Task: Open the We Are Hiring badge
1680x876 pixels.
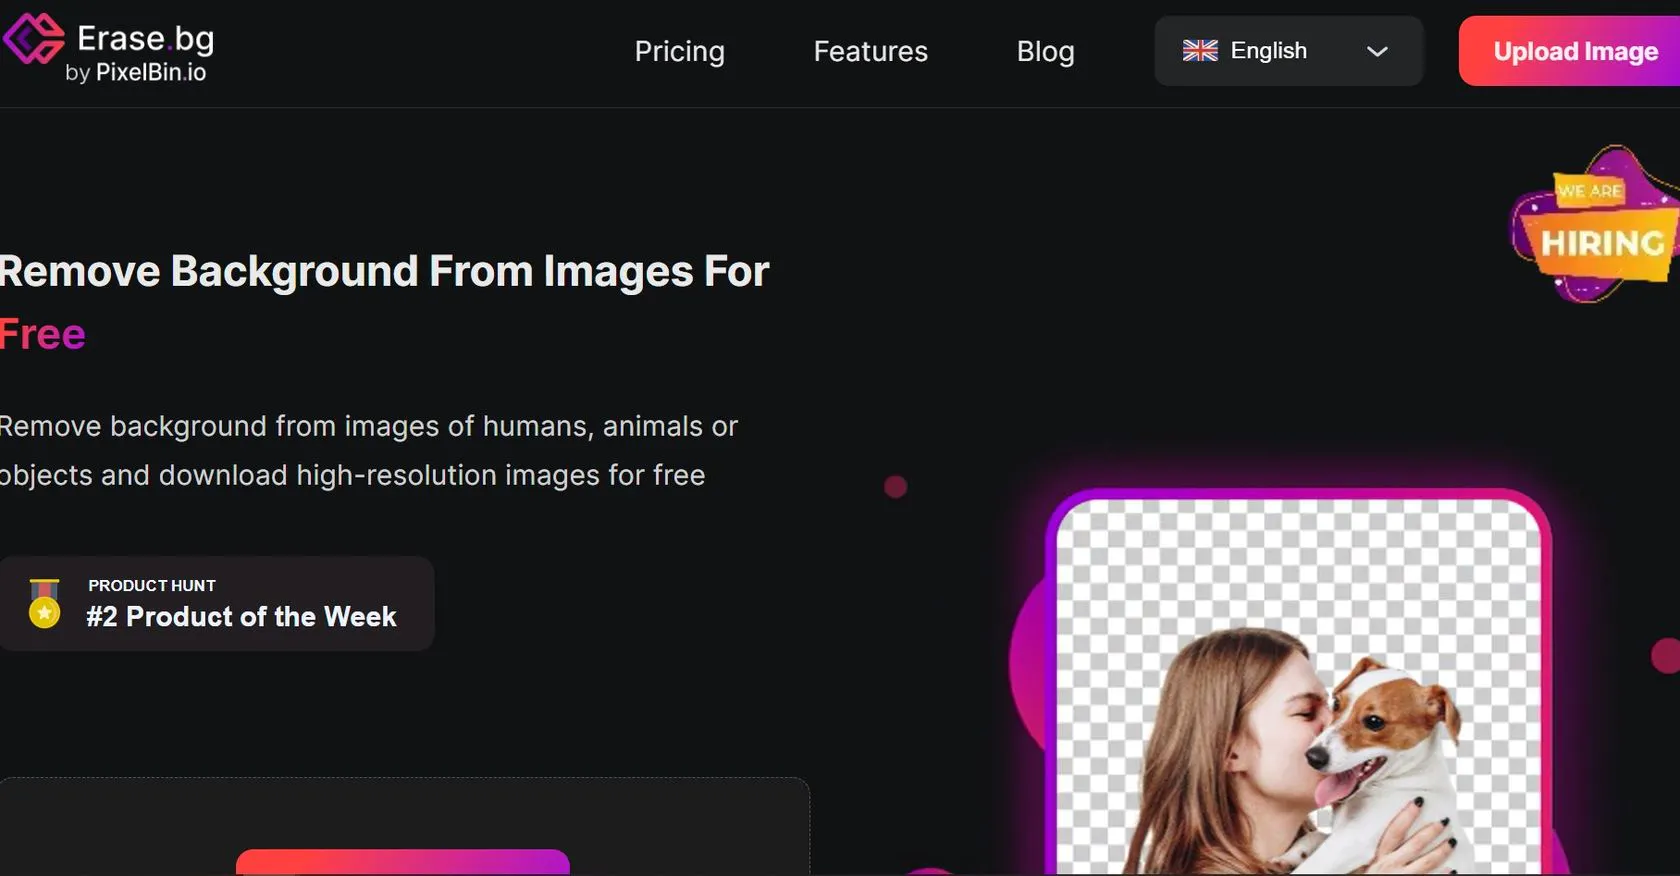Action: [1597, 226]
